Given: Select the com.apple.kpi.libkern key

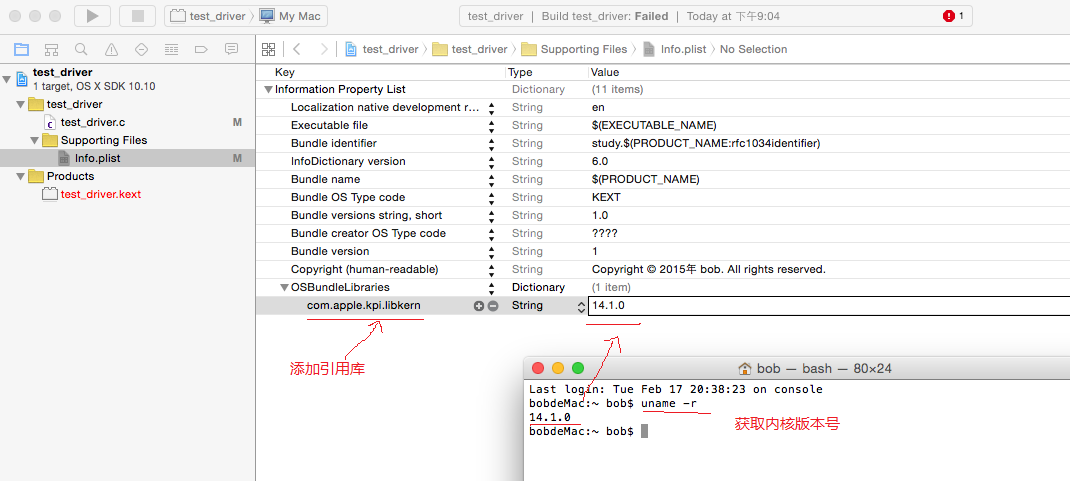Looking at the screenshot, I should [x=364, y=306].
